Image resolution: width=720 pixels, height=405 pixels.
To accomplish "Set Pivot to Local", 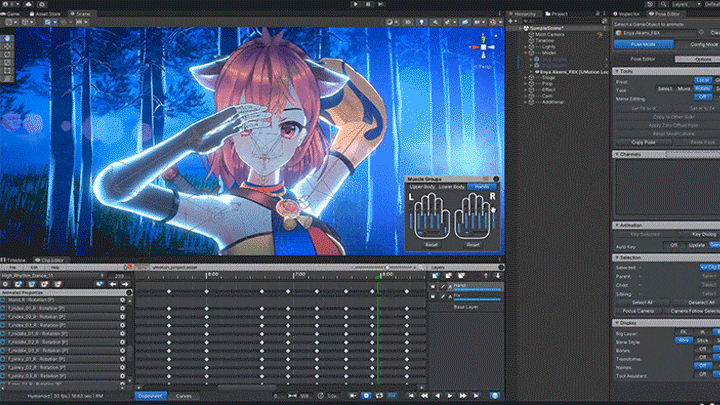I will pyautogui.click(x=703, y=80).
